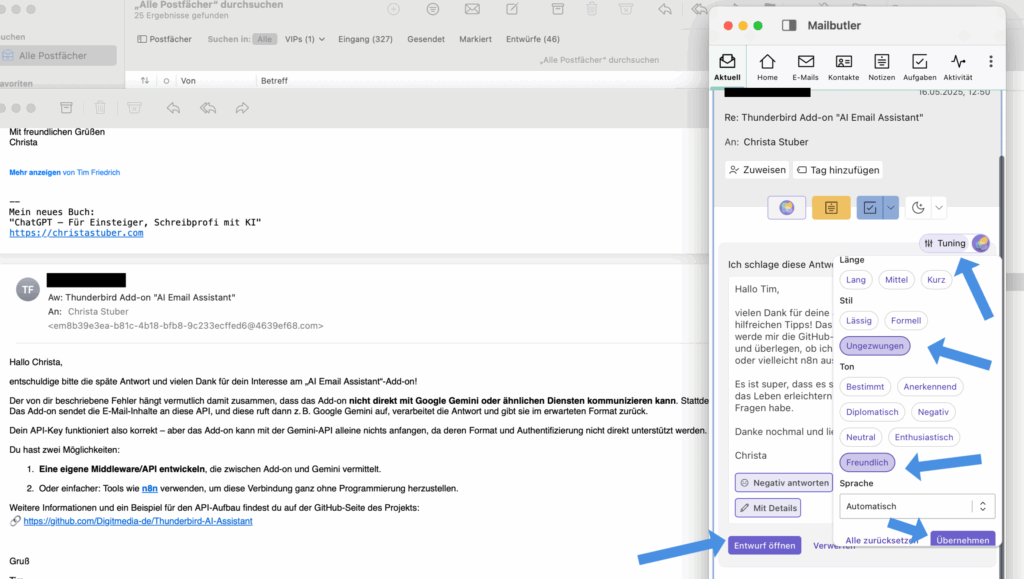Open Notizen tab in Mailbutler
Screen dimensions: 1024x579
[x=882, y=67]
